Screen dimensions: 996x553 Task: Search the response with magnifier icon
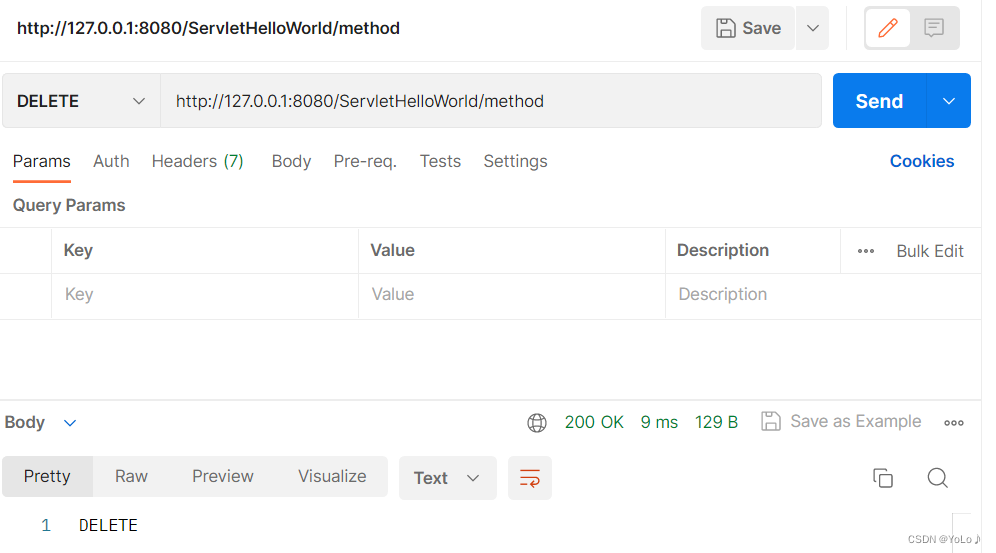point(937,477)
